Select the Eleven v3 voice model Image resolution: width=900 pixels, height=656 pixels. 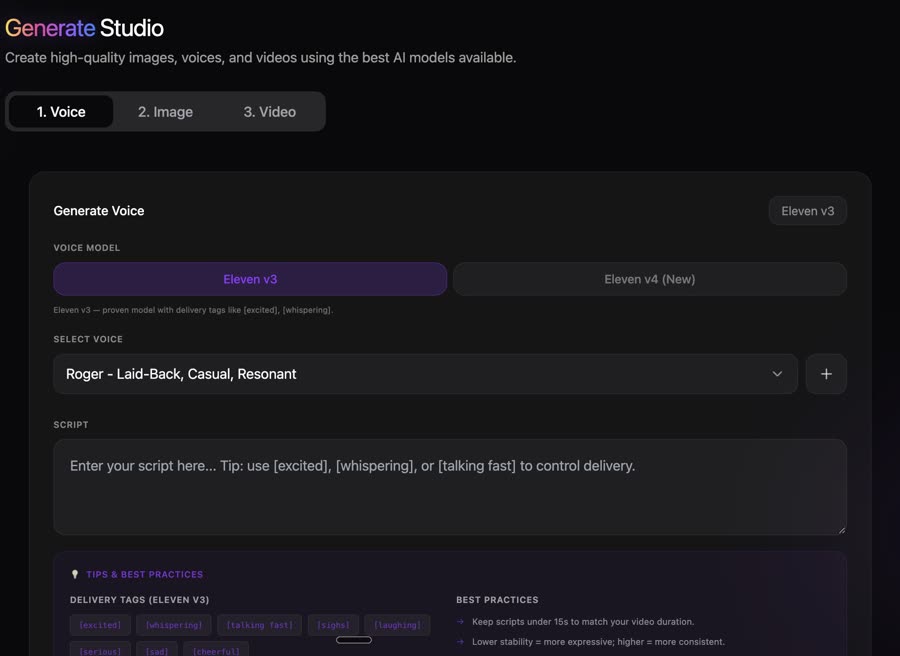[250, 280]
